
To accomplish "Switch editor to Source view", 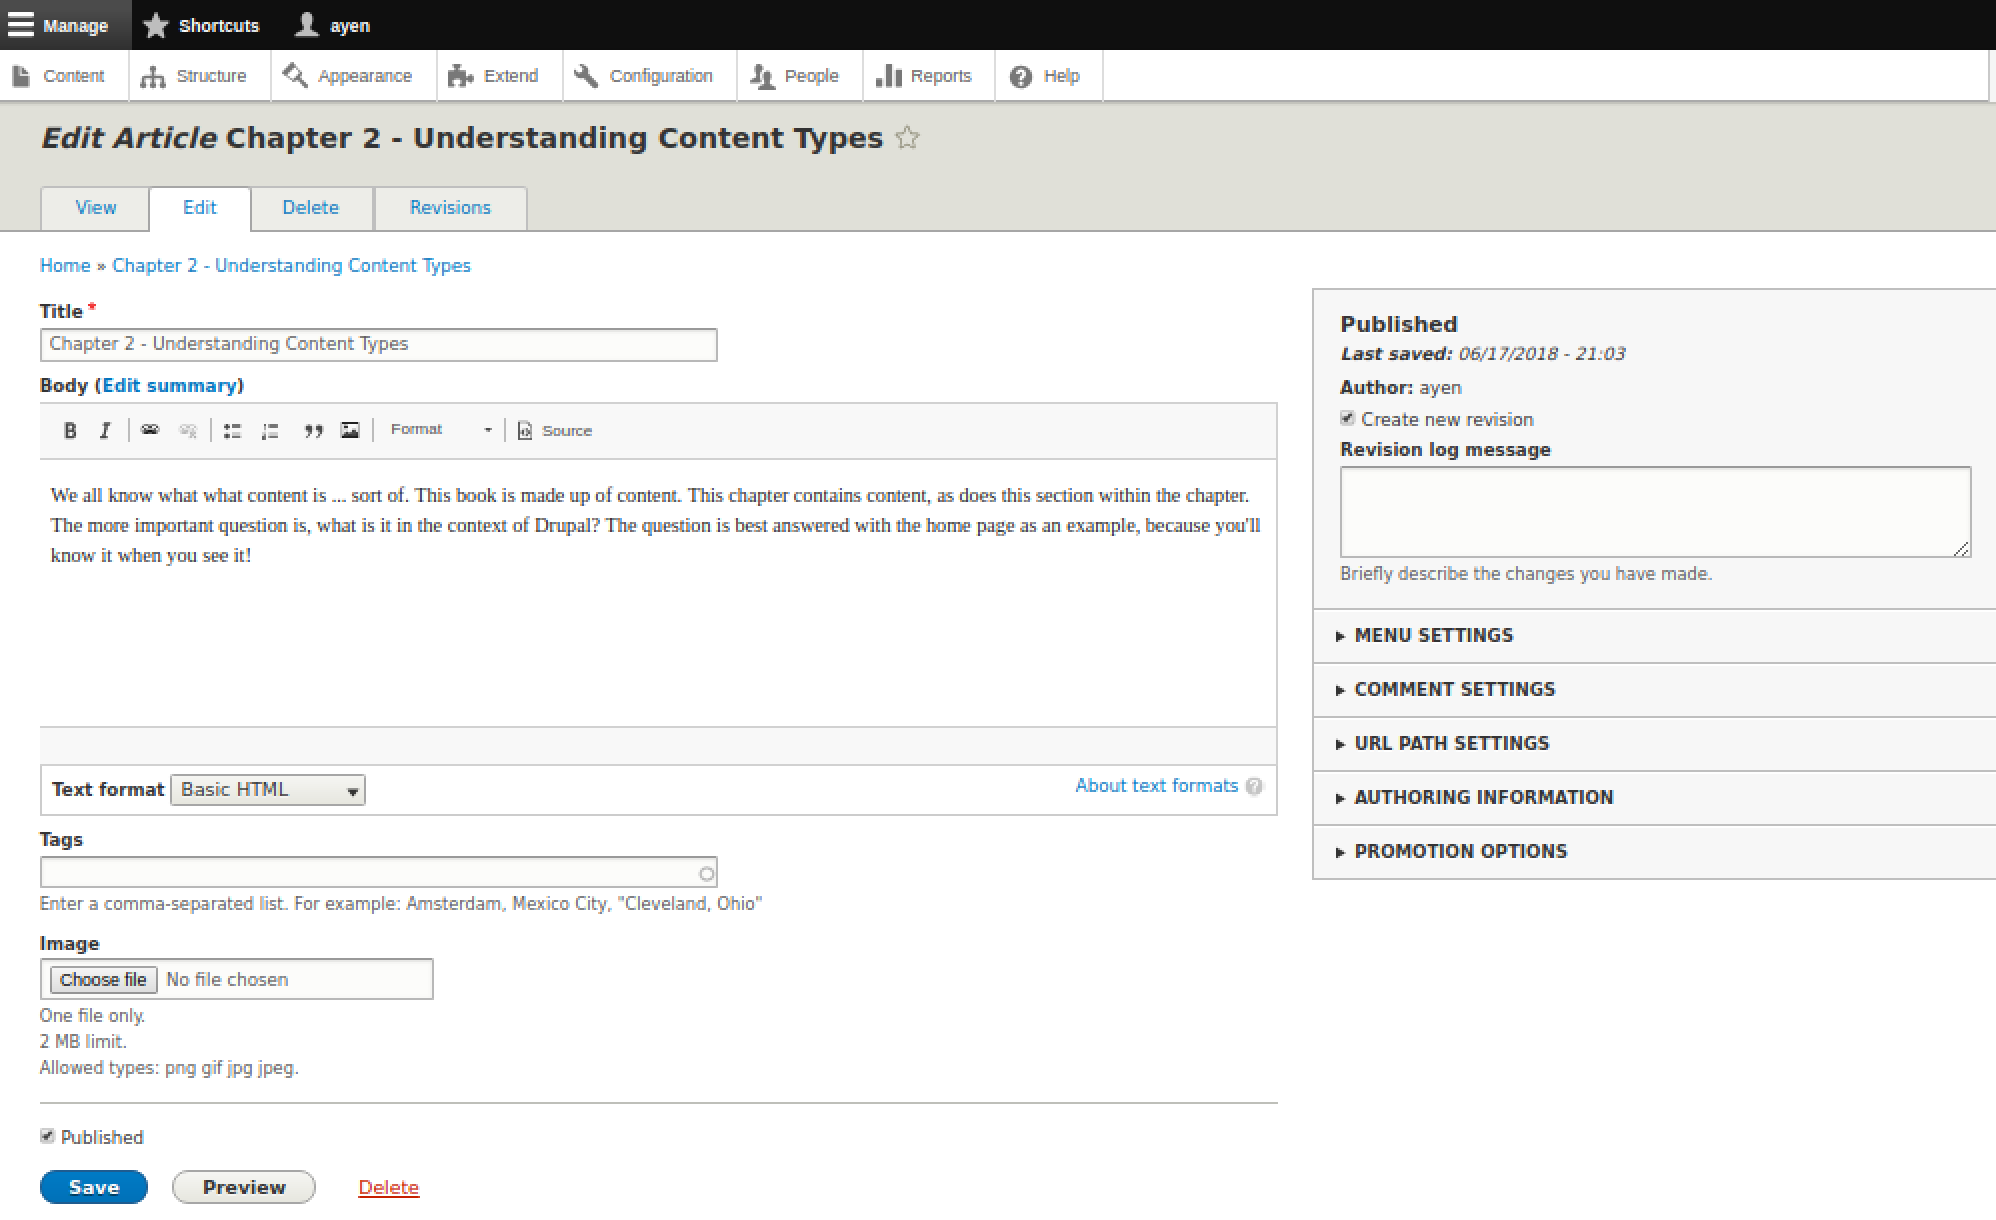I will pyautogui.click(x=555, y=431).
